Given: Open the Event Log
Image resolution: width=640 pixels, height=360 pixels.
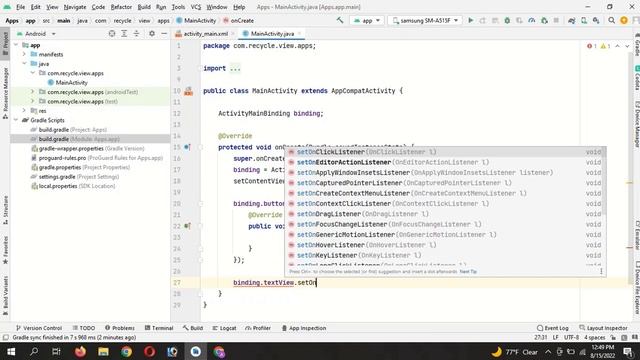Looking at the screenshot, I should click(553, 328).
